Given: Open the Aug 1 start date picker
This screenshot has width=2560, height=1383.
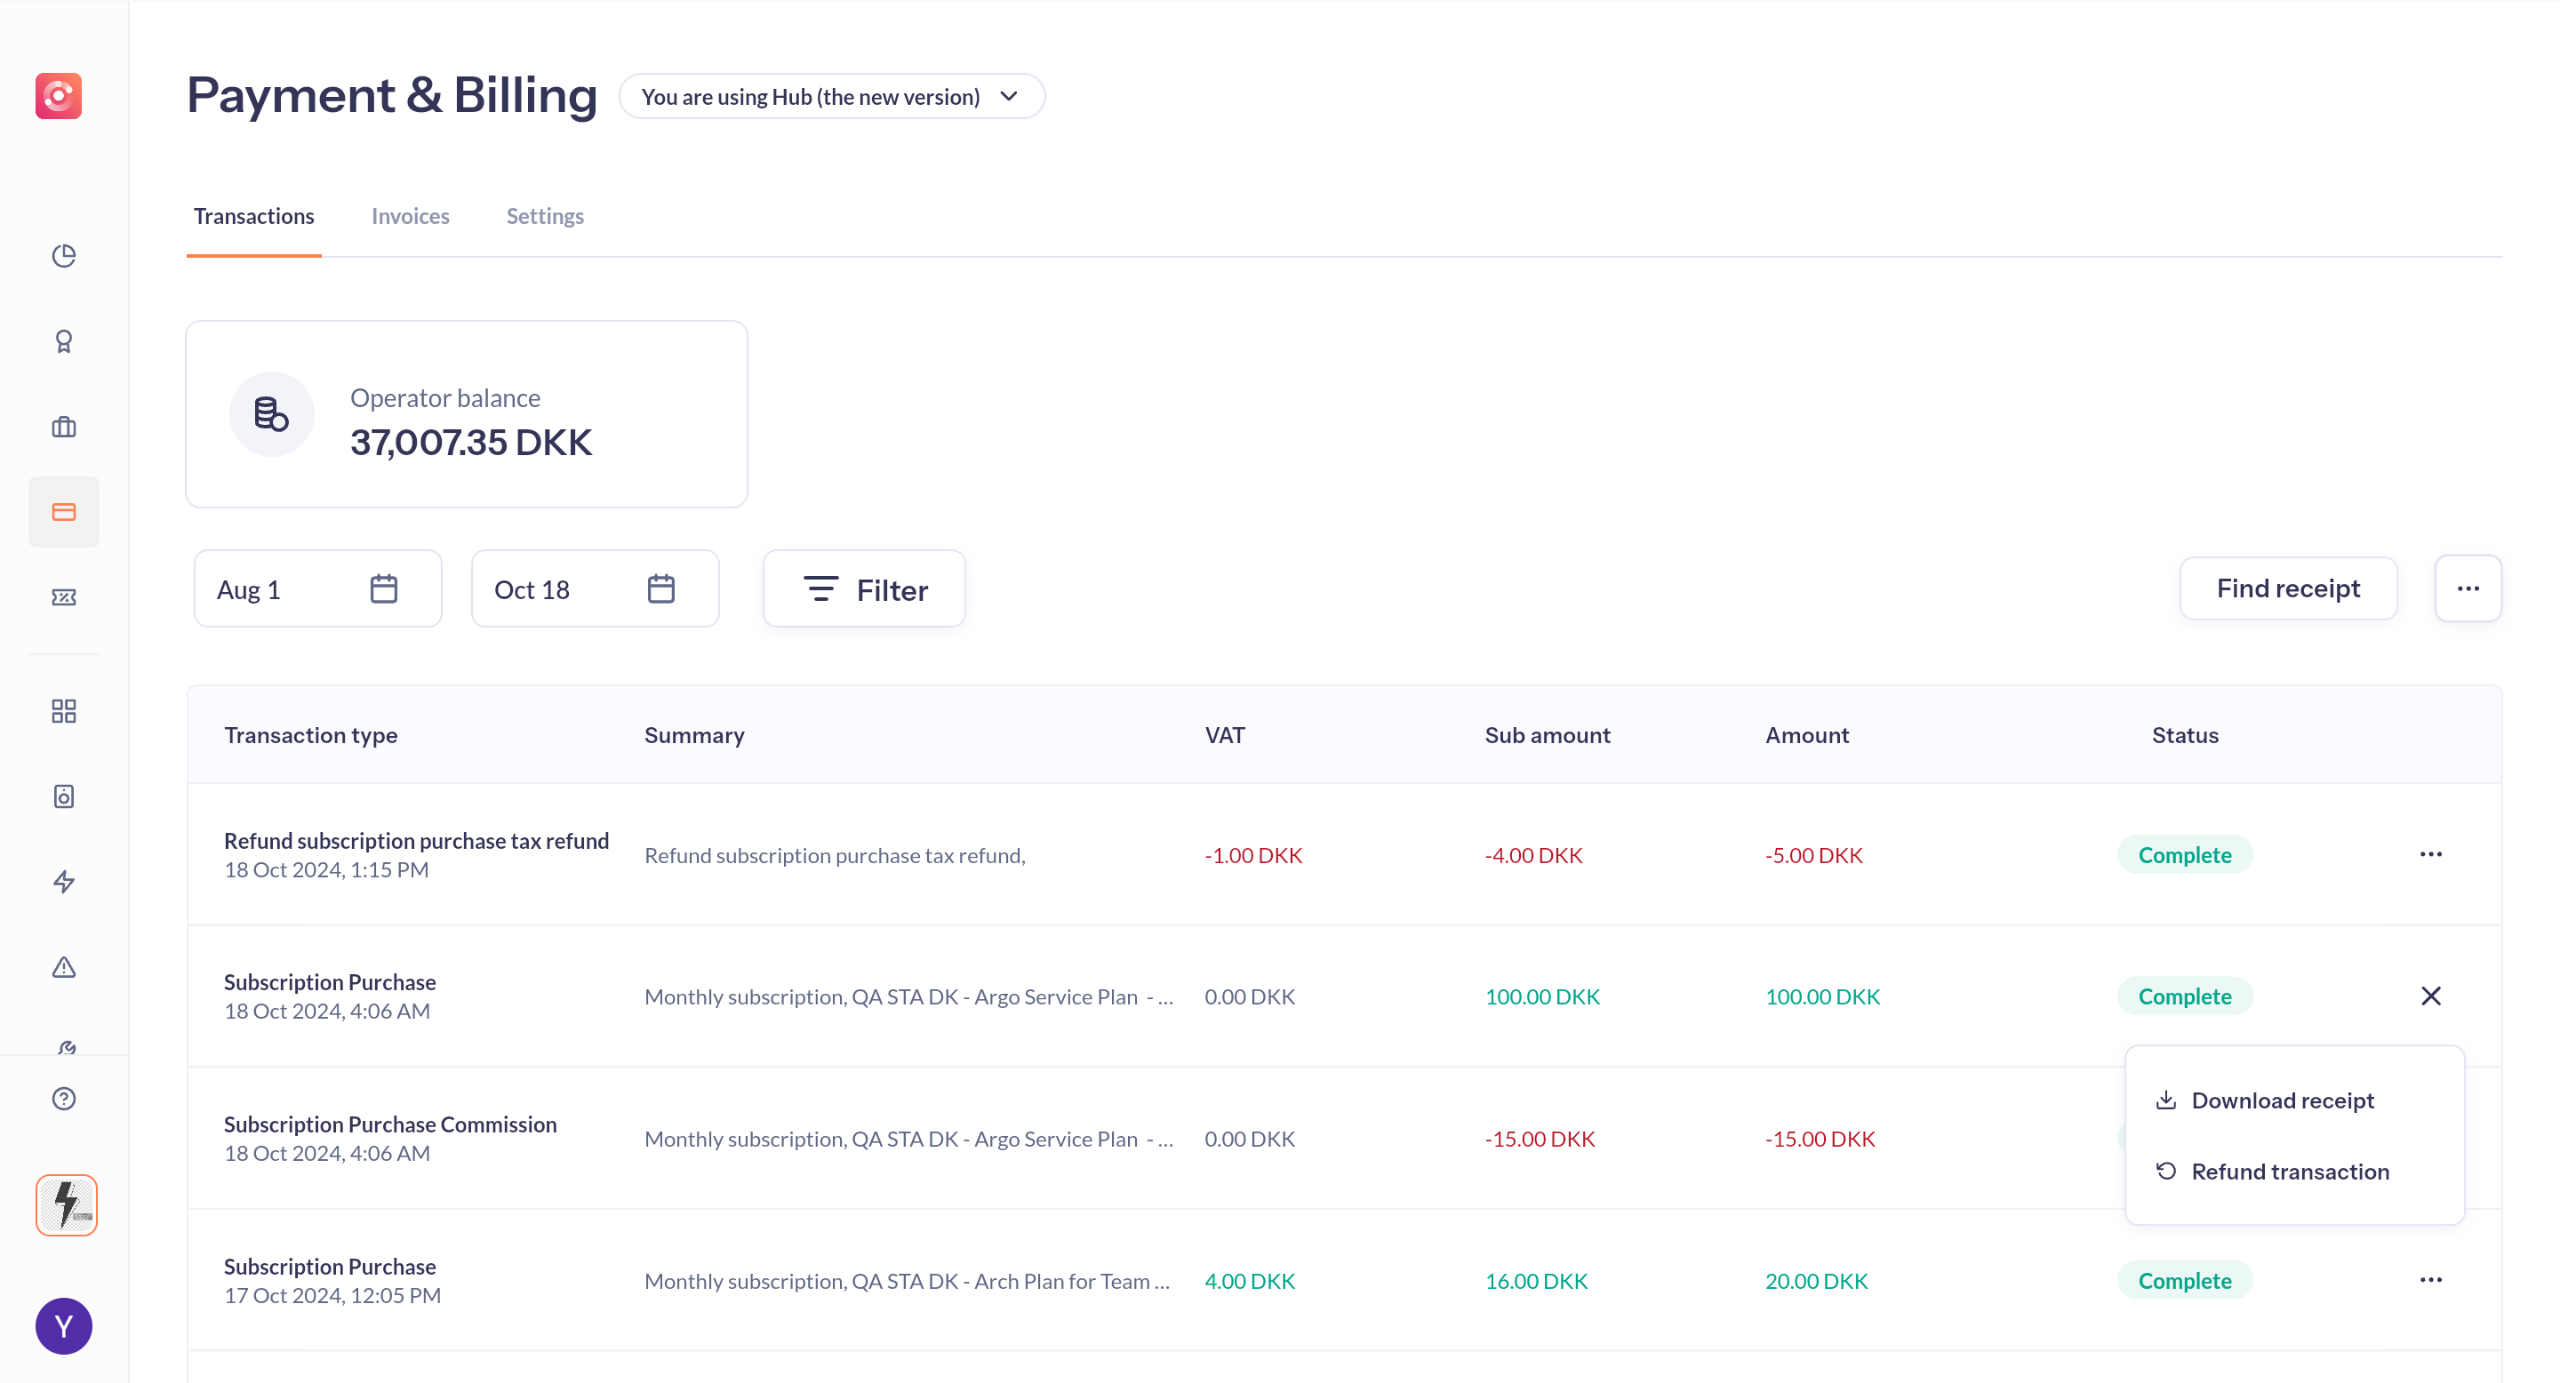Looking at the screenshot, I should click(317, 589).
